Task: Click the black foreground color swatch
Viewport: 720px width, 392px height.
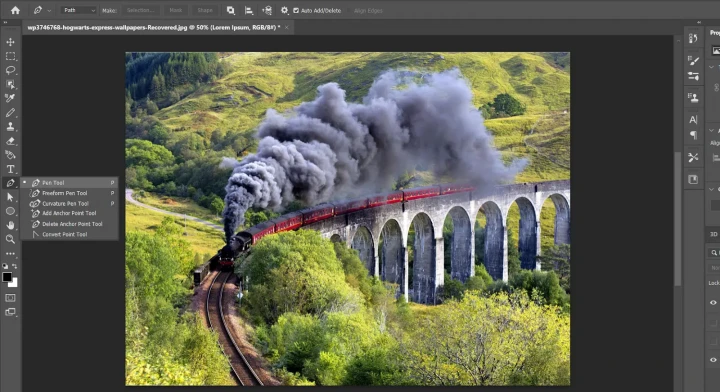Action: pyautogui.click(x=7, y=277)
